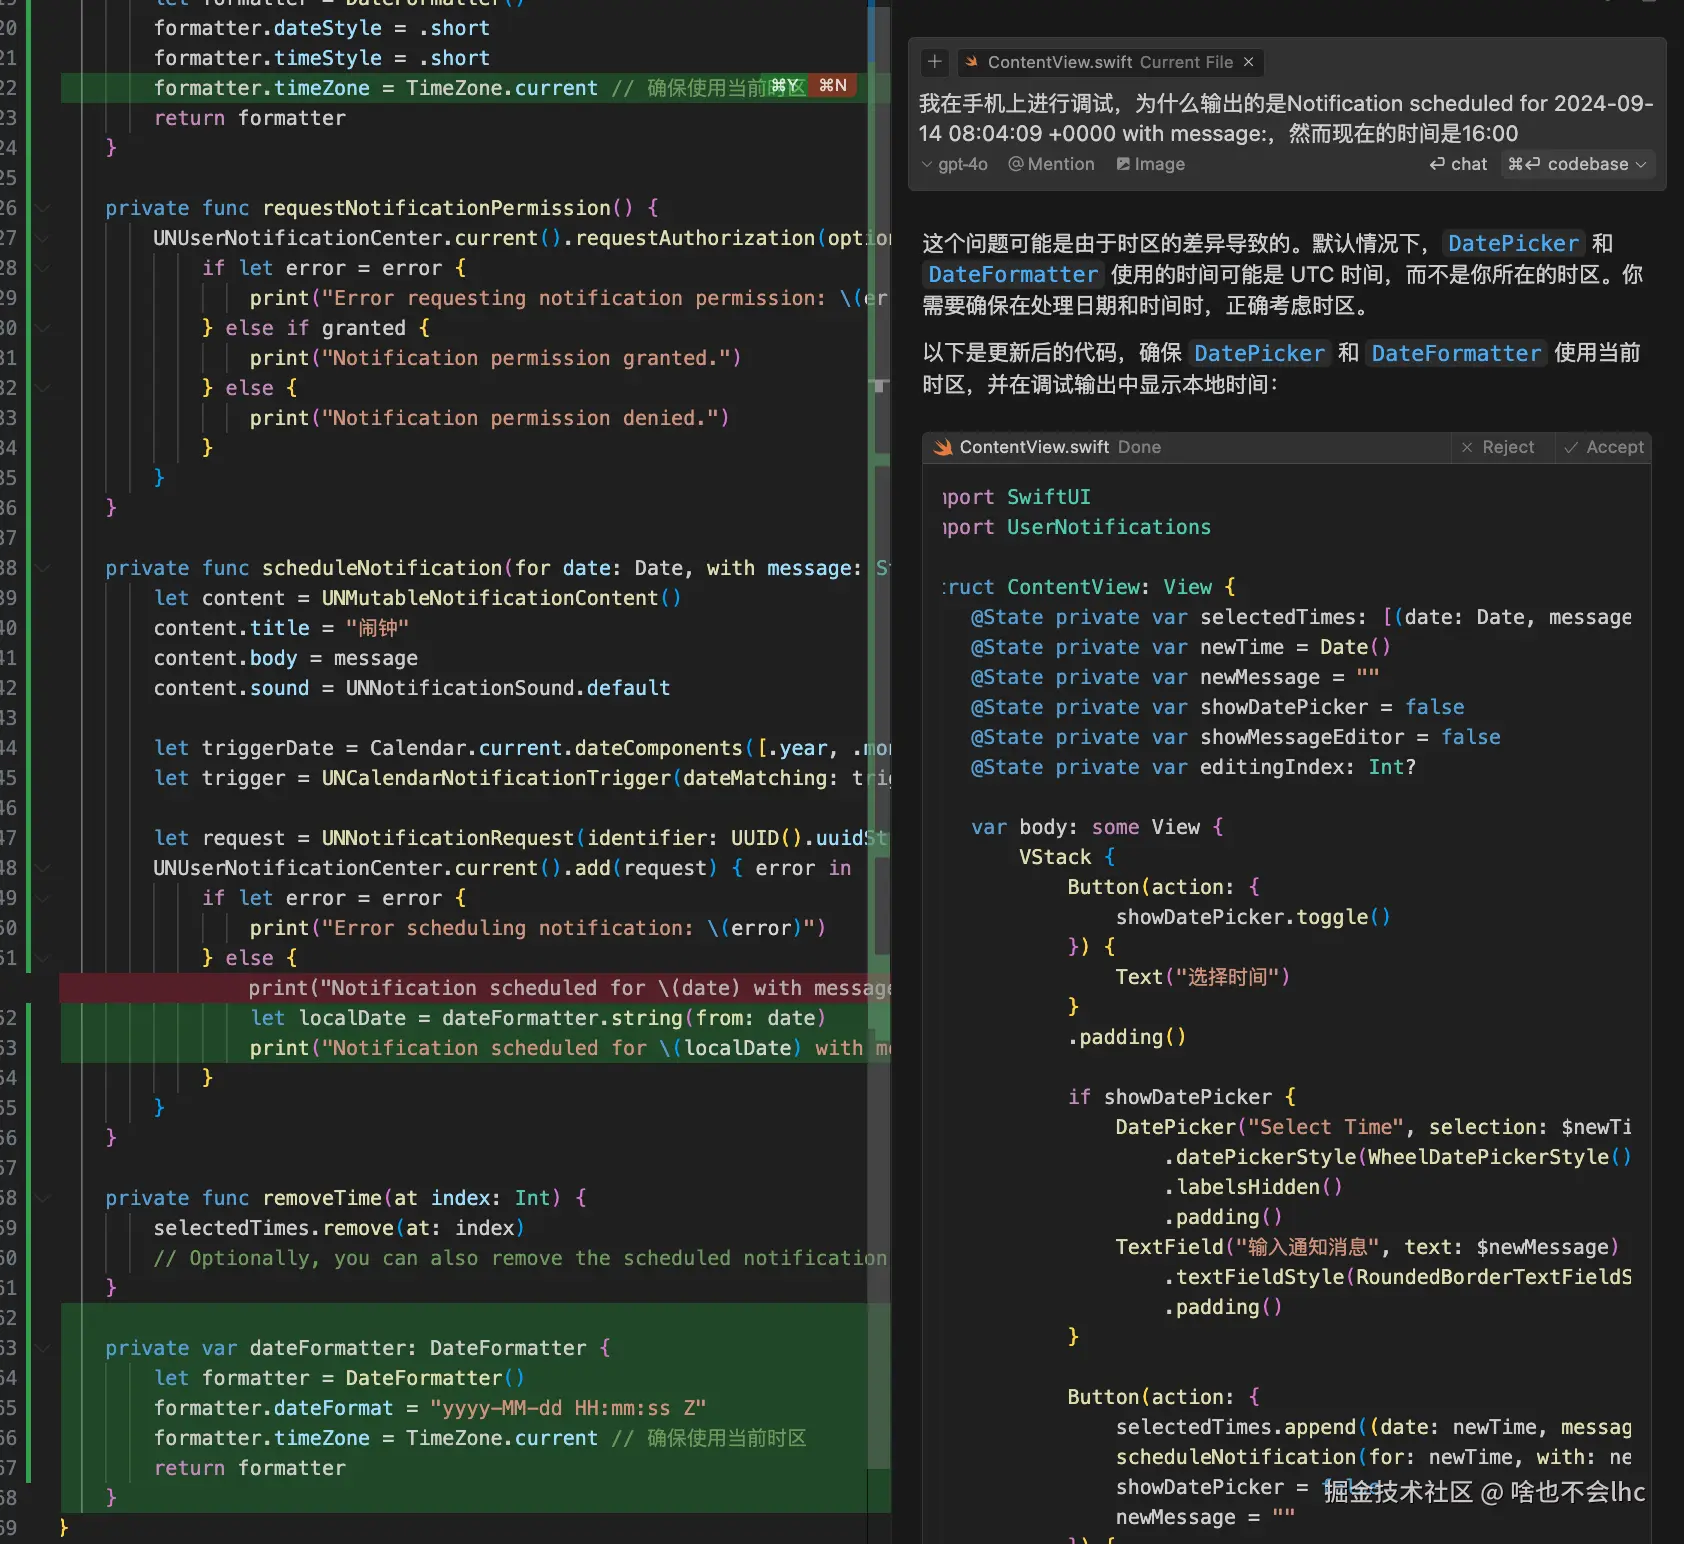The width and height of the screenshot is (1684, 1544).
Task: Click the 'Done' status in code block header
Action: click(x=1140, y=447)
